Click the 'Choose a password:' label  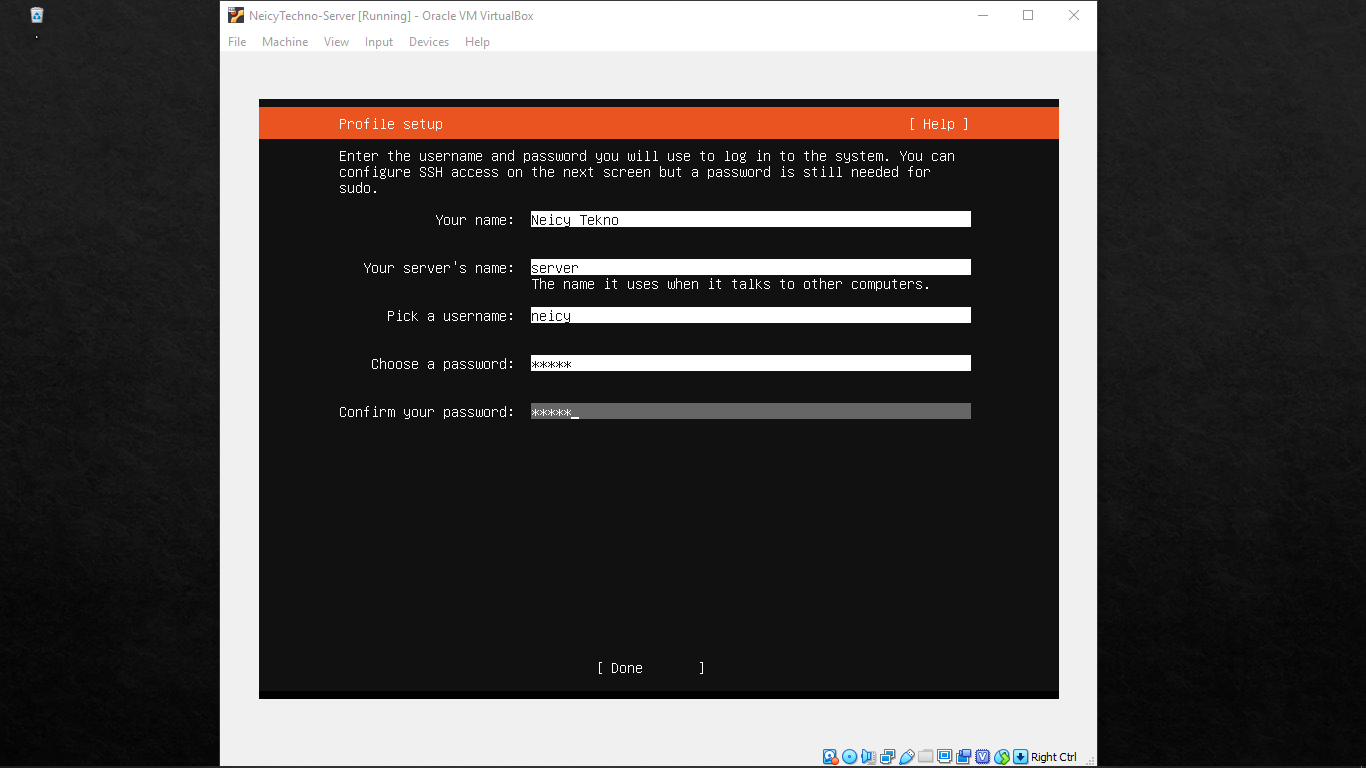(443, 364)
